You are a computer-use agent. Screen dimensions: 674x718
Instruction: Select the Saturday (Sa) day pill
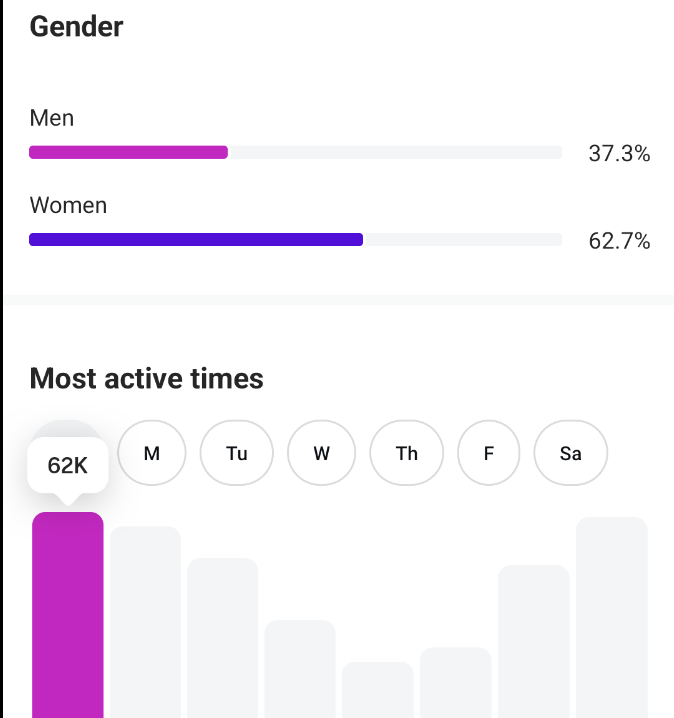tap(571, 453)
